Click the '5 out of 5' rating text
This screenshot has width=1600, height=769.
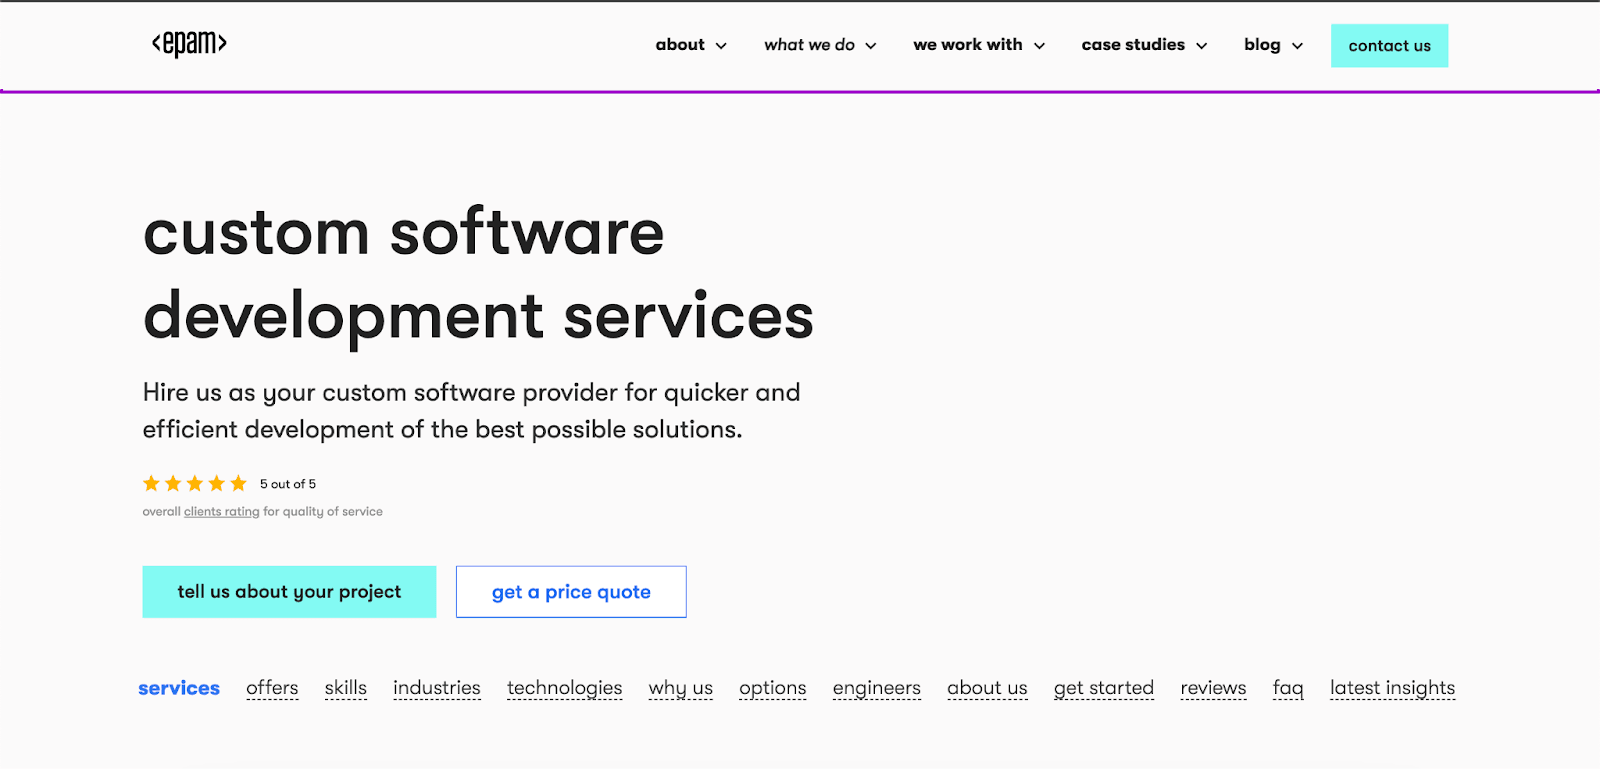tap(288, 484)
